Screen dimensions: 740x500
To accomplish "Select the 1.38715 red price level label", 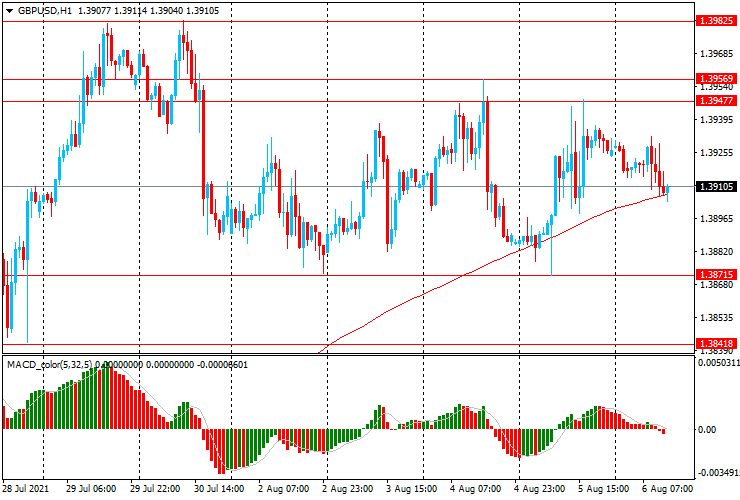I will click(x=716, y=275).
